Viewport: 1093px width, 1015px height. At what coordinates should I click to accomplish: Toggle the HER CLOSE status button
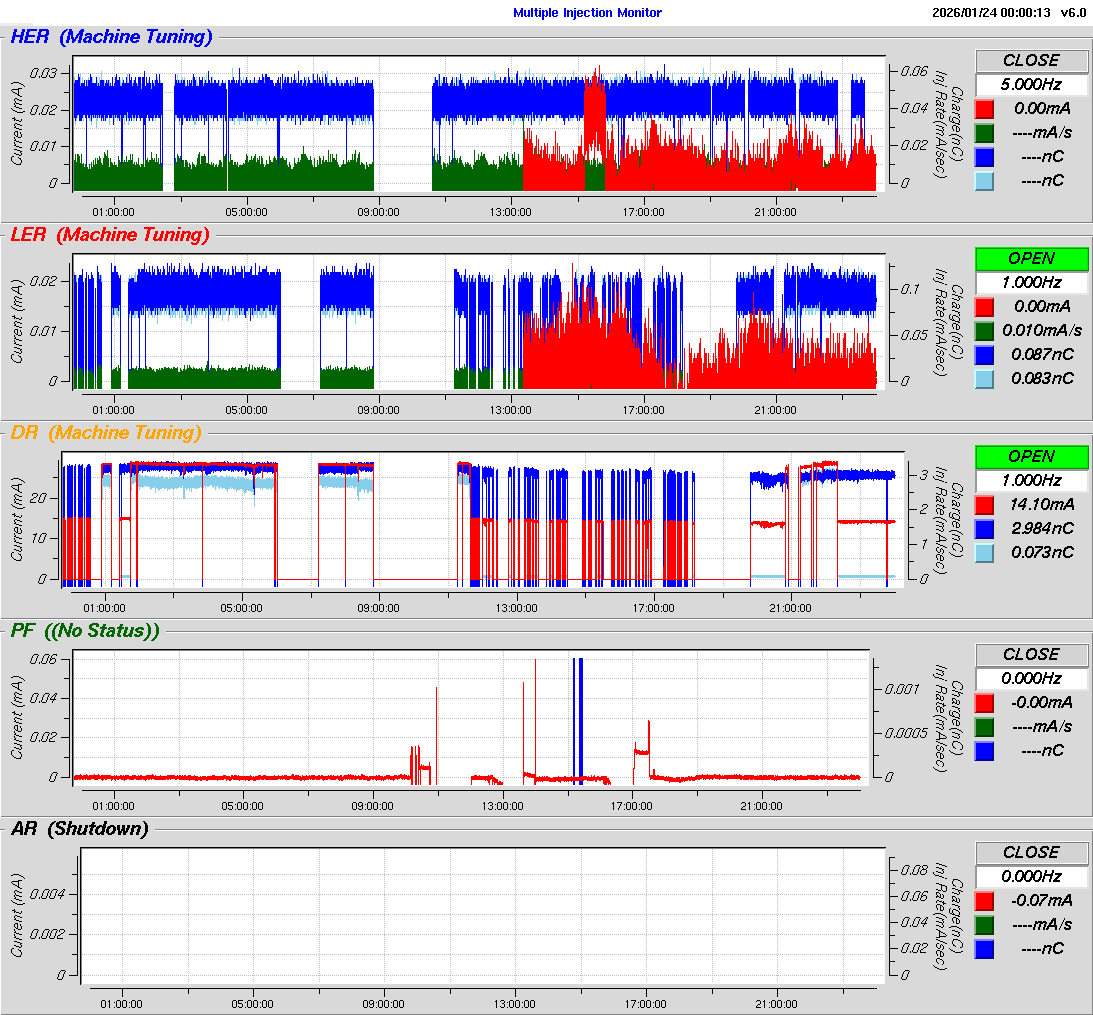1031,61
